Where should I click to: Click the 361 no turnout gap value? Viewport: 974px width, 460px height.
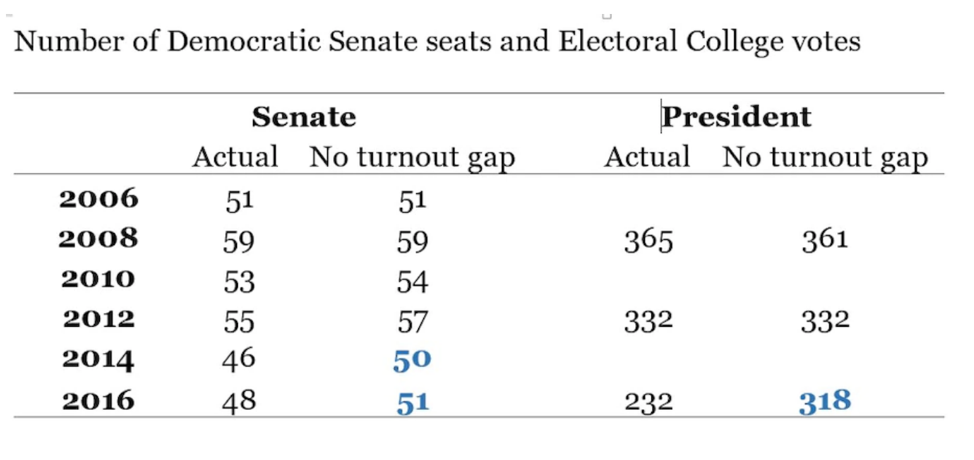[825, 241]
